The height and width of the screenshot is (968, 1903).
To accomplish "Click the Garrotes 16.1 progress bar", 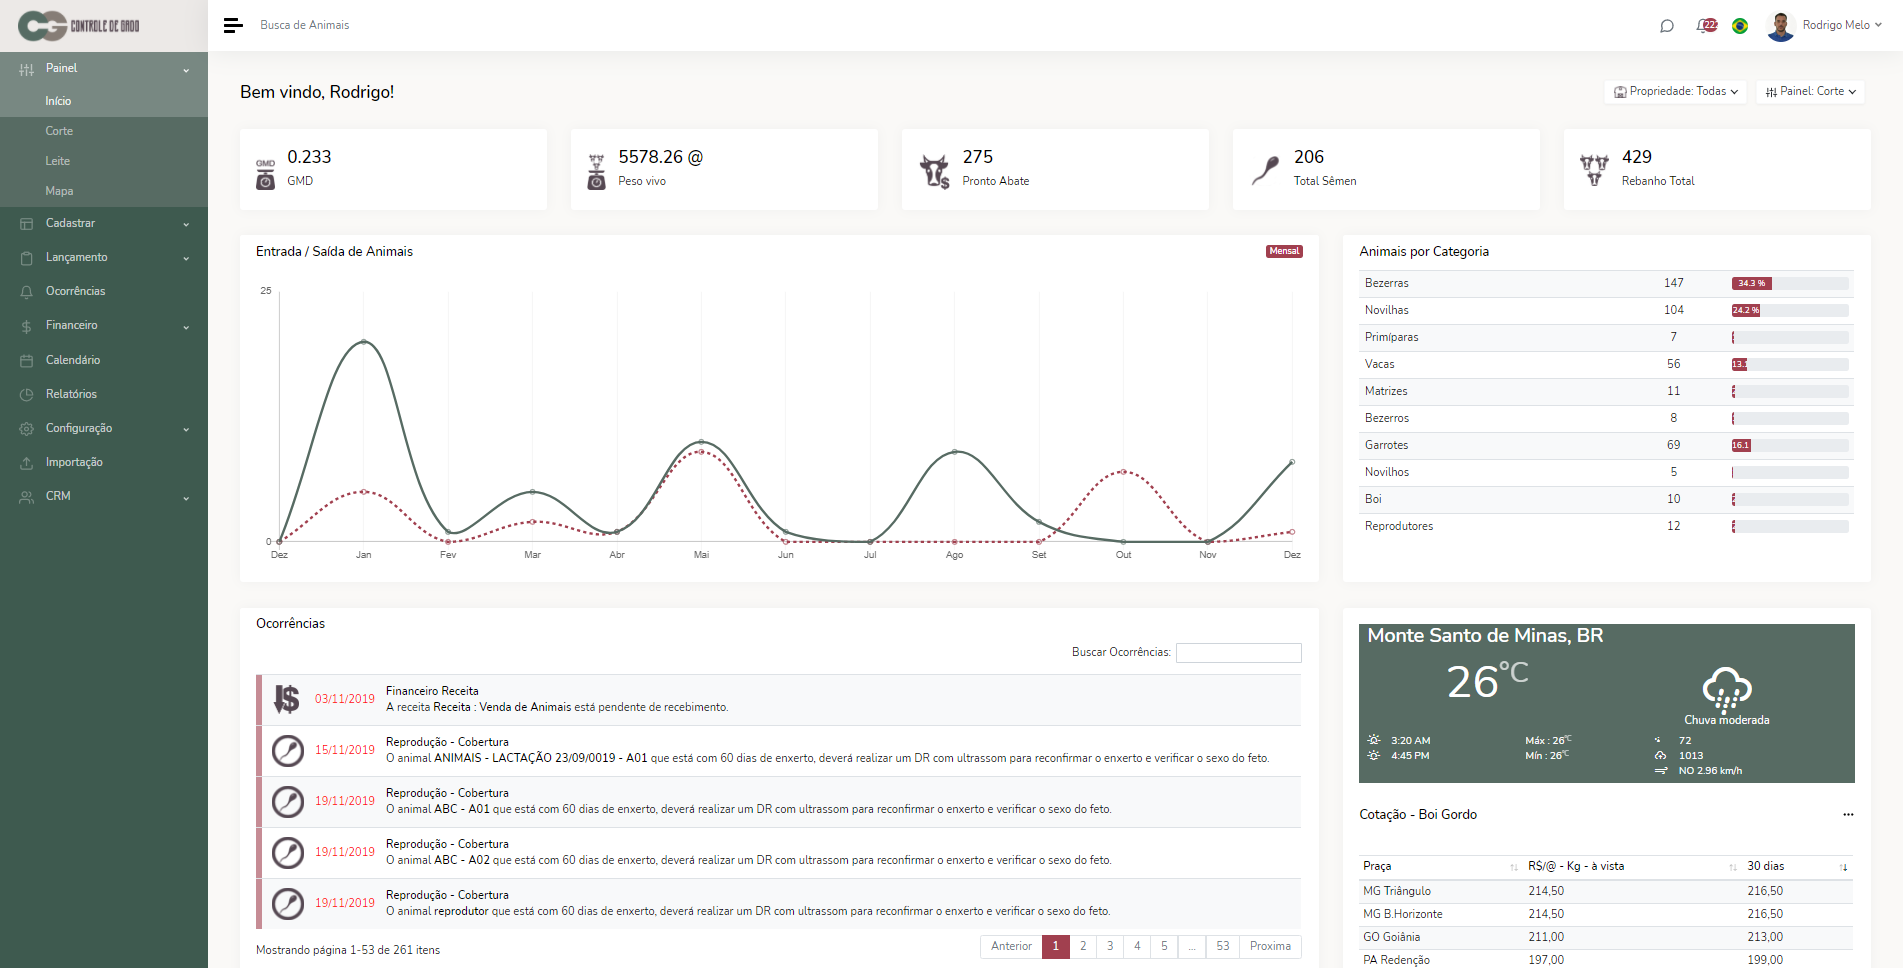I will pos(1790,446).
